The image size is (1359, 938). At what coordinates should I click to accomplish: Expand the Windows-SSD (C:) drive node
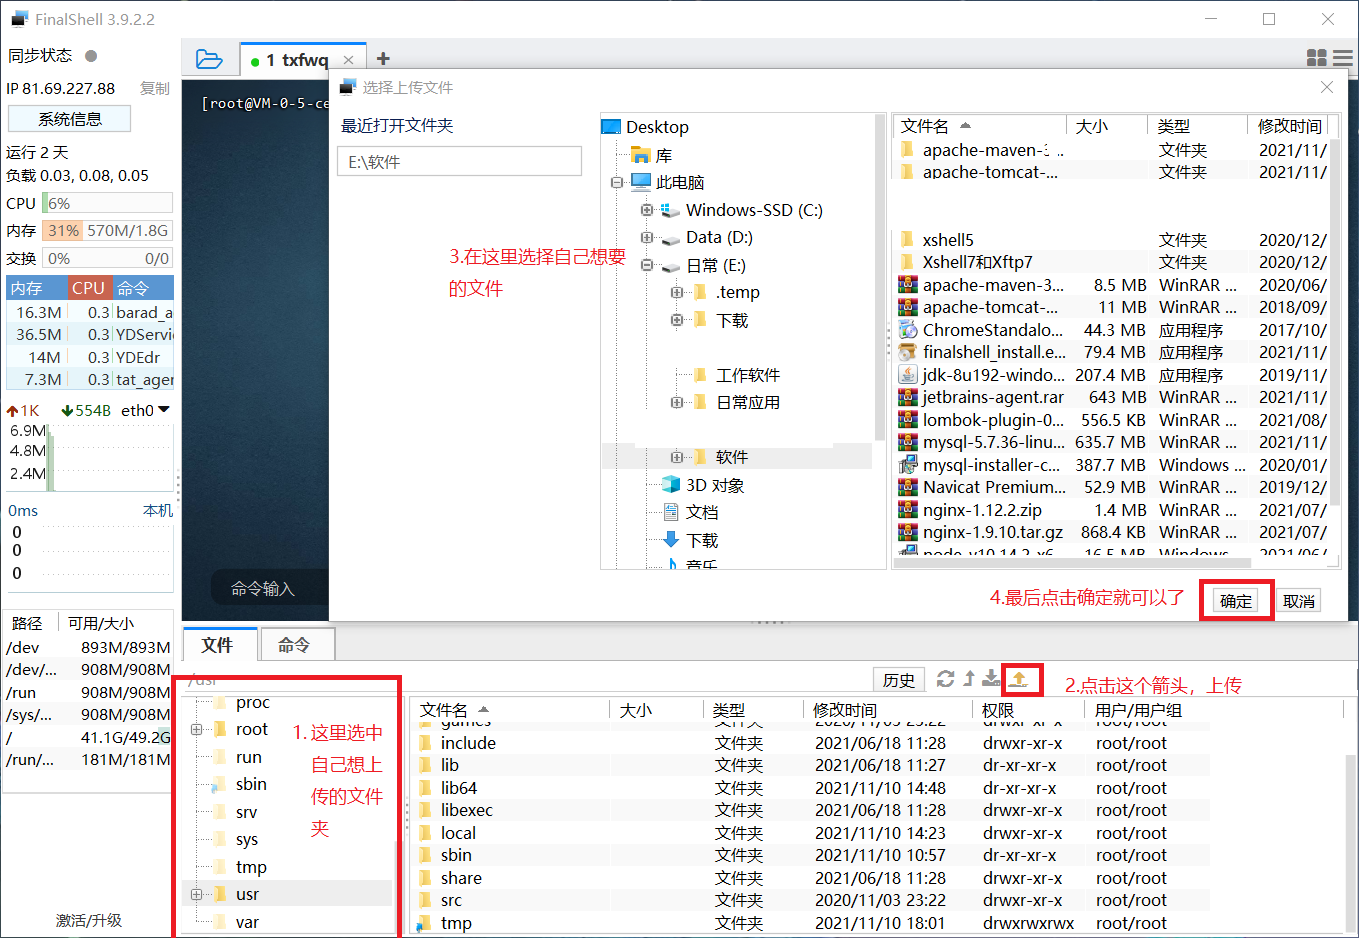(x=647, y=210)
